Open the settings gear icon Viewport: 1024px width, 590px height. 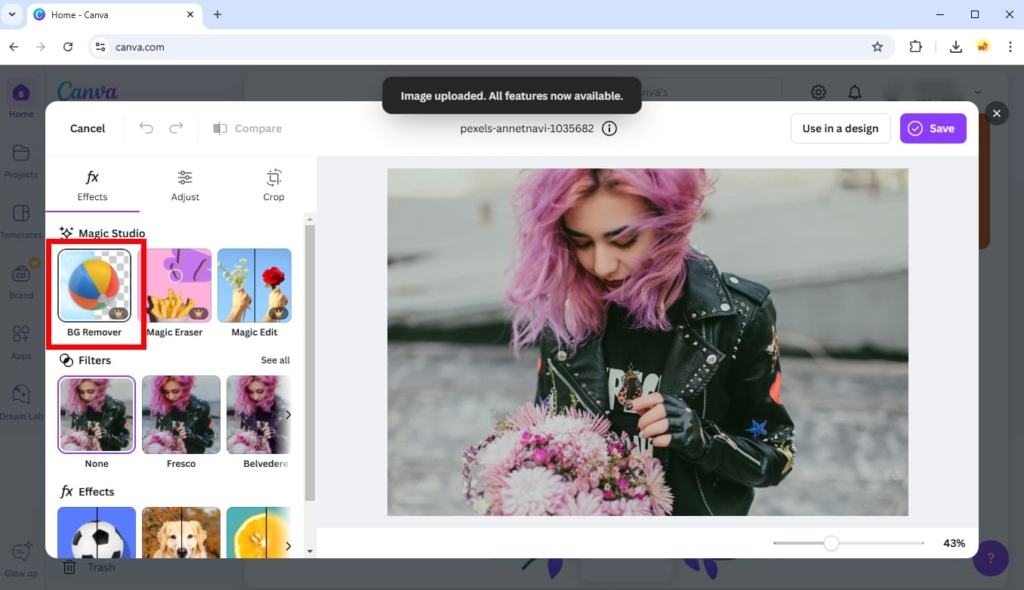tap(818, 92)
